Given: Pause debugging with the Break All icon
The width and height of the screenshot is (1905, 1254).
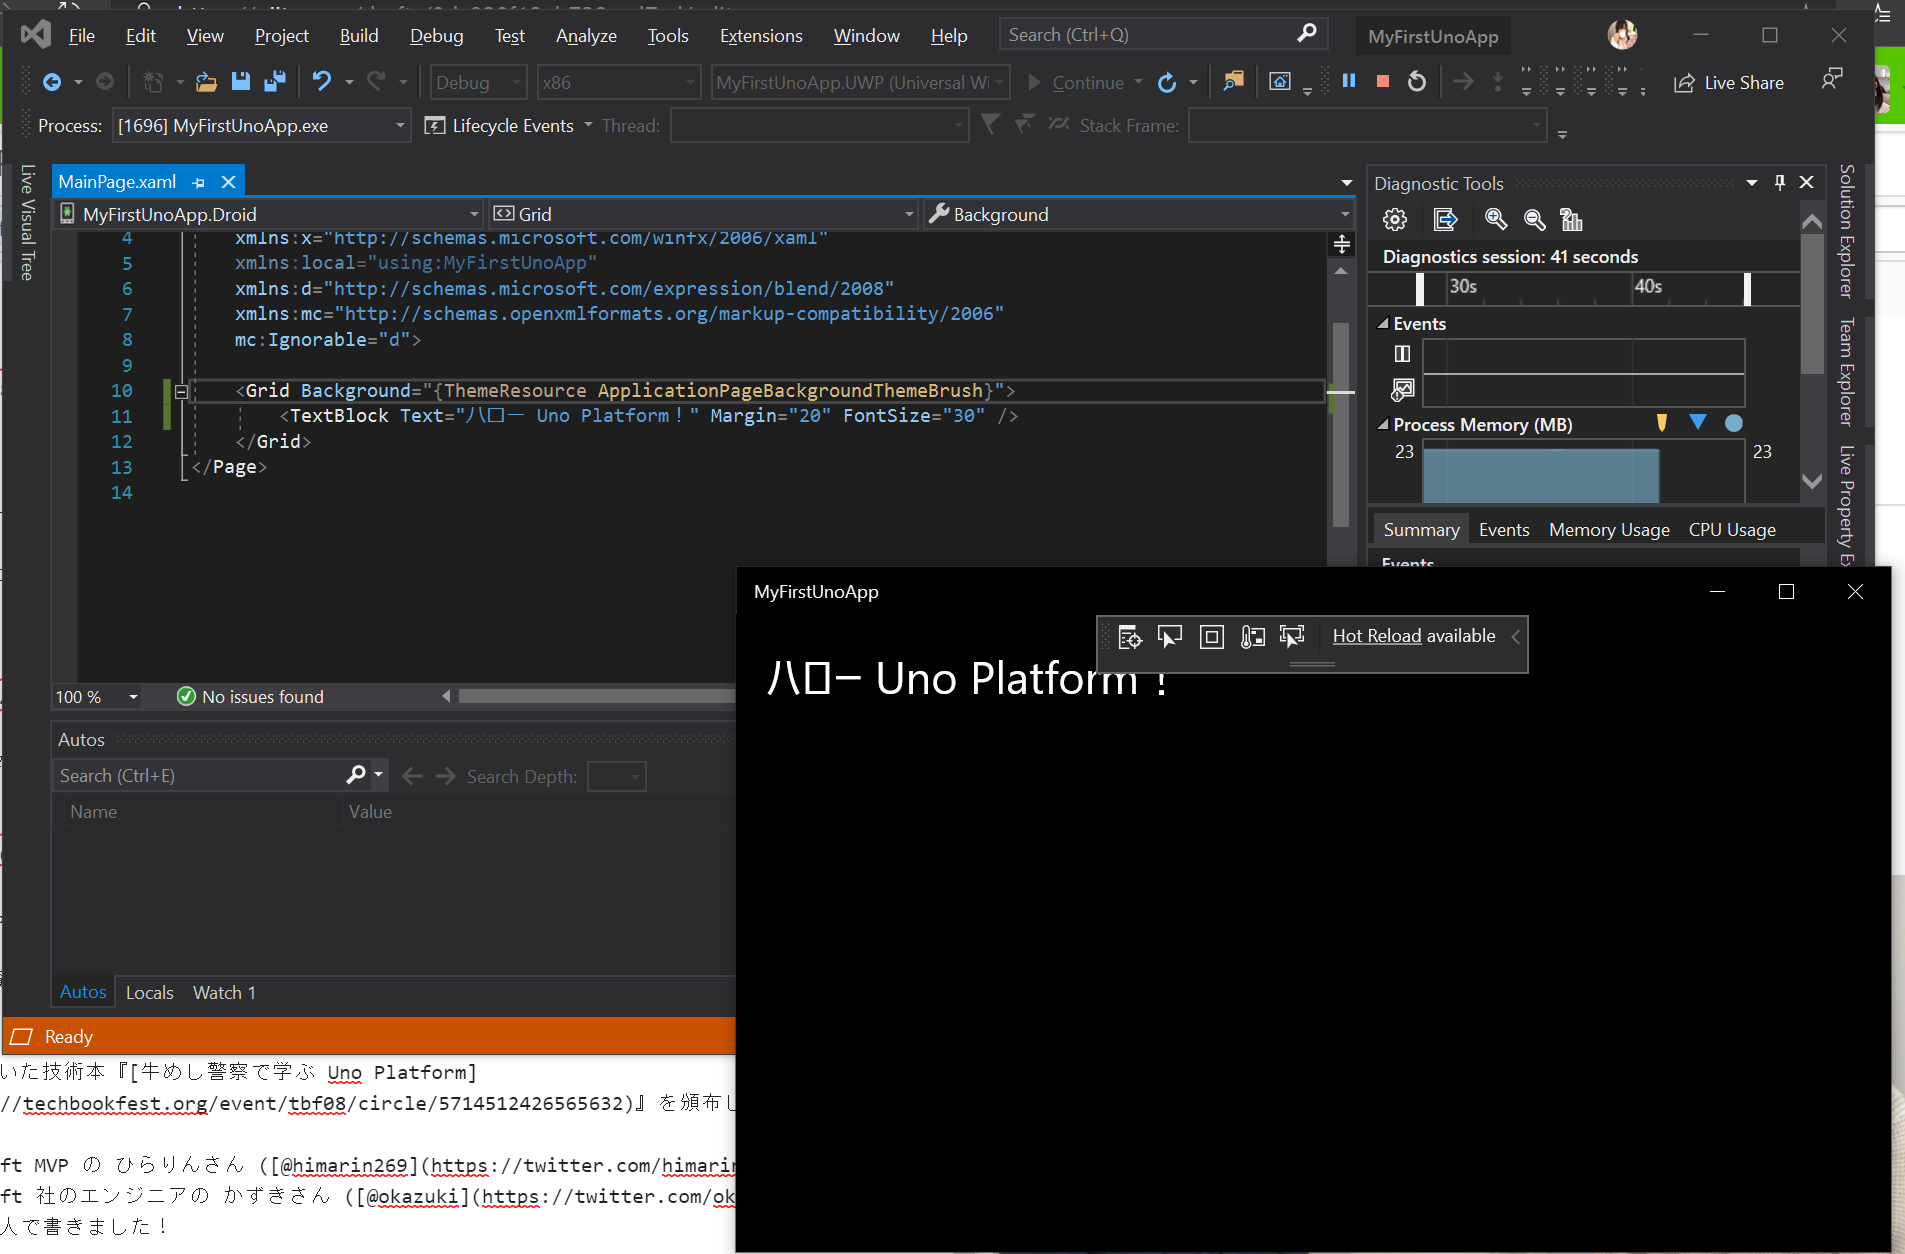Looking at the screenshot, I should point(1349,81).
